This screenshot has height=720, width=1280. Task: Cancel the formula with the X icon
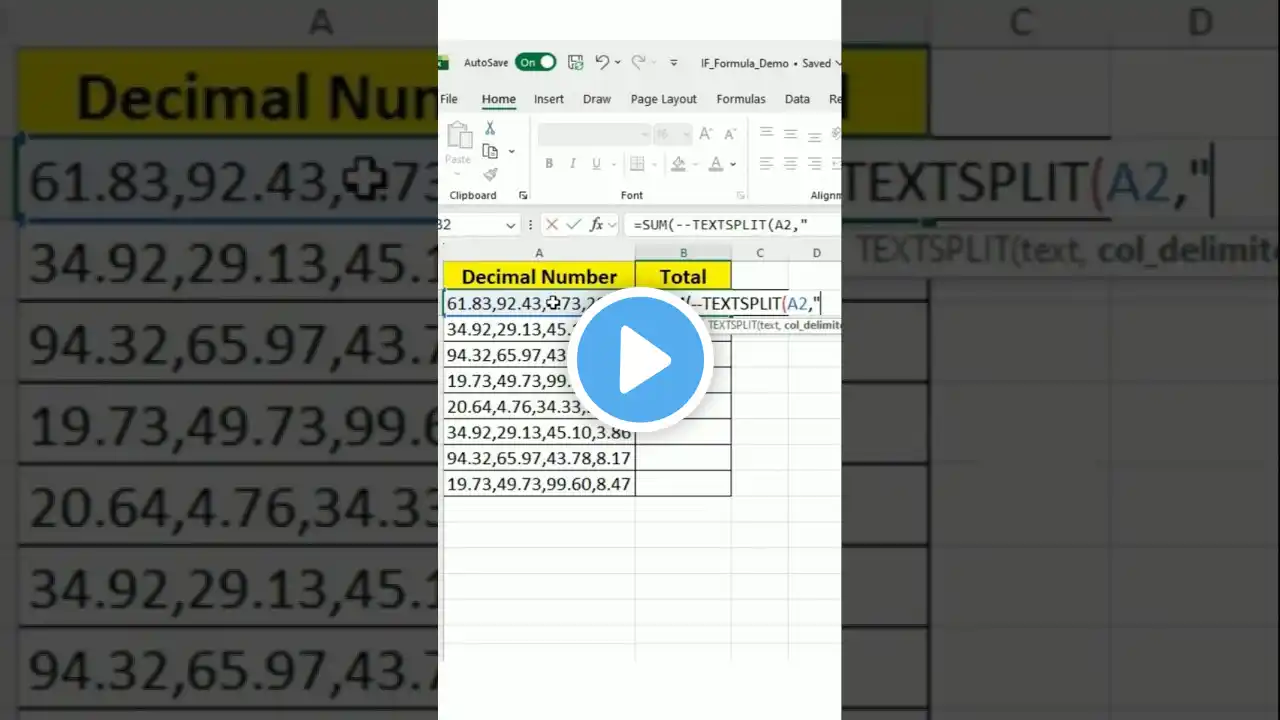(x=551, y=225)
